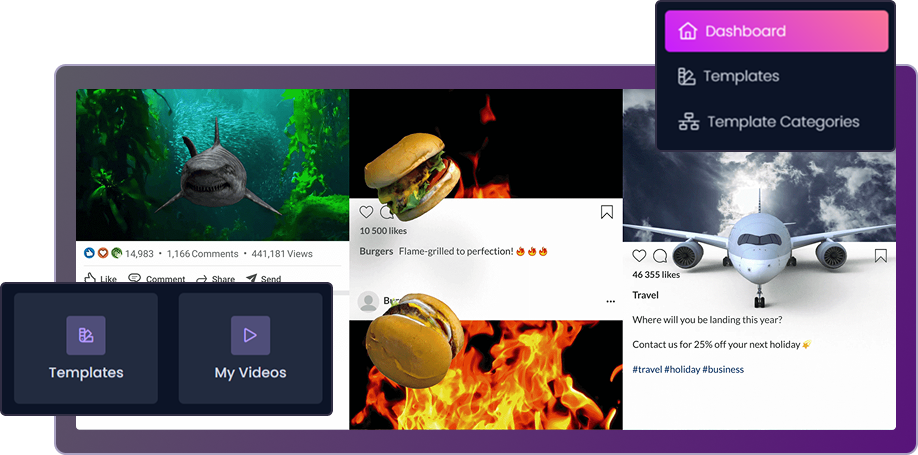Image resolution: width=918 pixels, height=455 pixels.
Task: Open three-dot options on second burger post
Action: (x=610, y=301)
